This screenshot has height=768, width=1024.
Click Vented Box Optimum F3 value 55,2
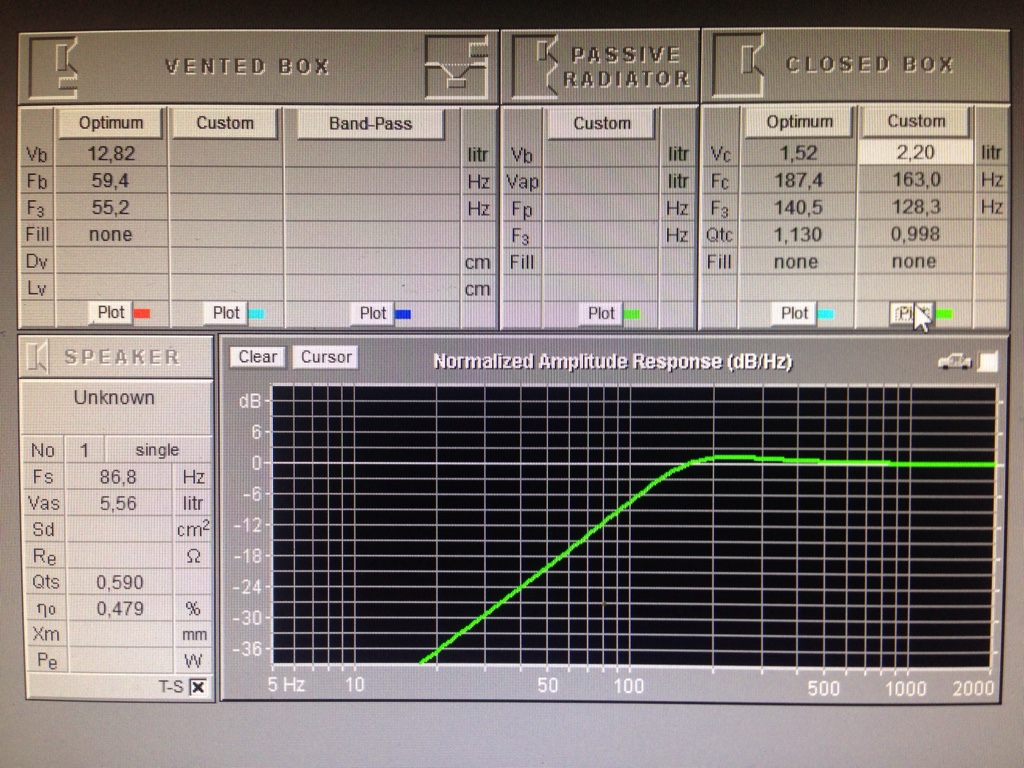click(x=111, y=208)
